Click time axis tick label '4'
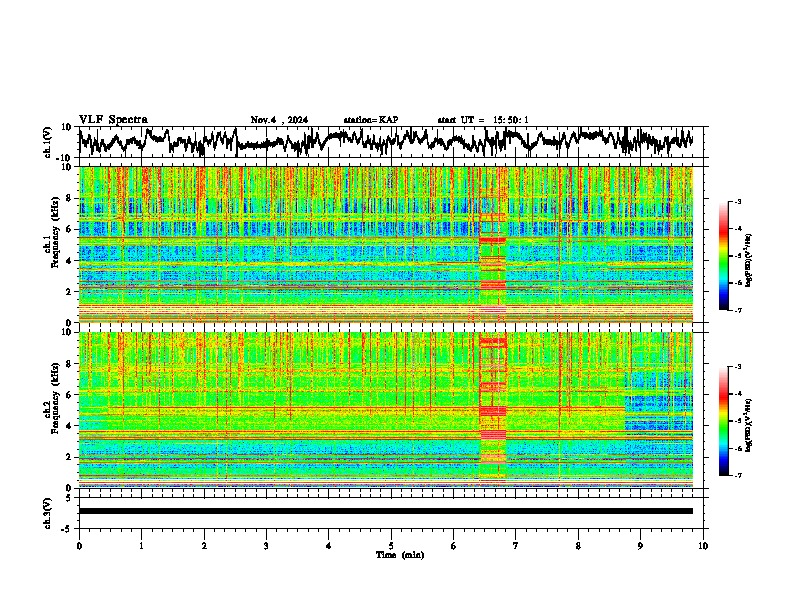Viewport: 792px width, 612px height. [328, 546]
